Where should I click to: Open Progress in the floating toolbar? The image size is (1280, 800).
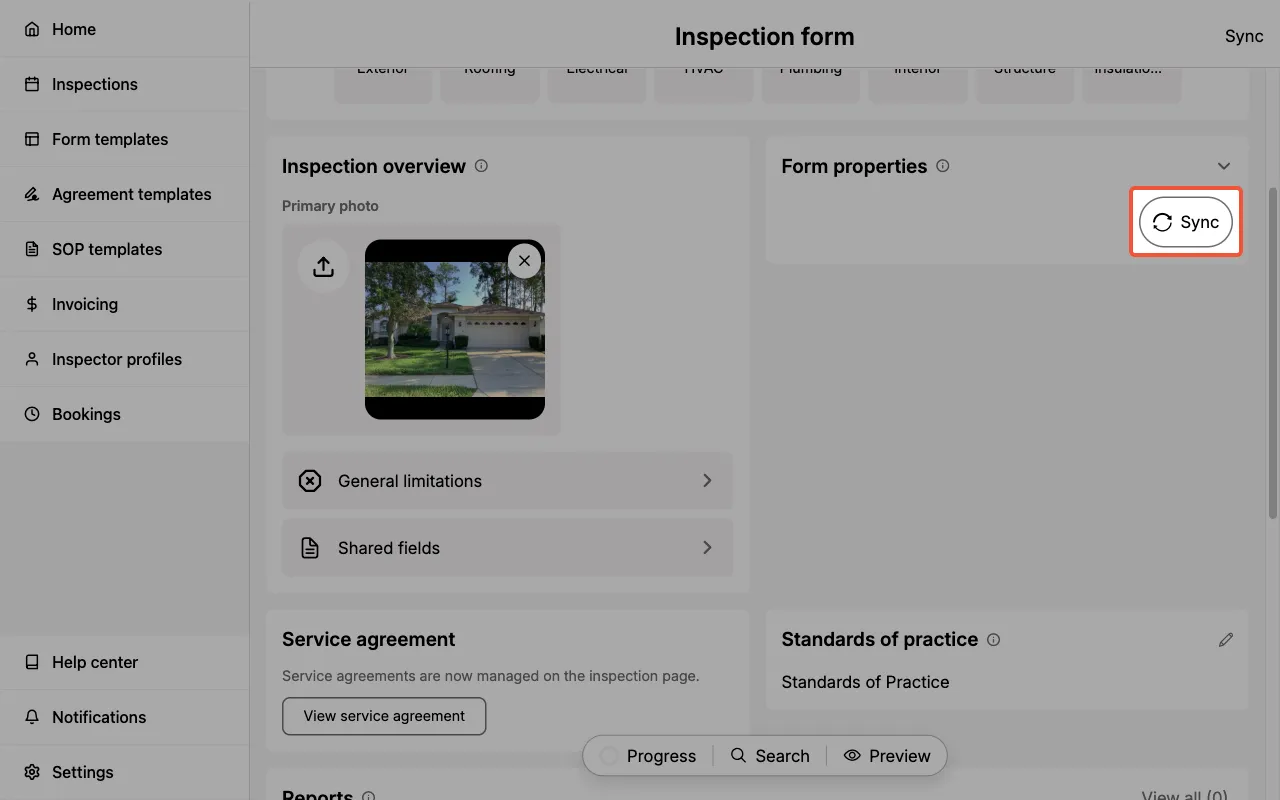[648, 756]
